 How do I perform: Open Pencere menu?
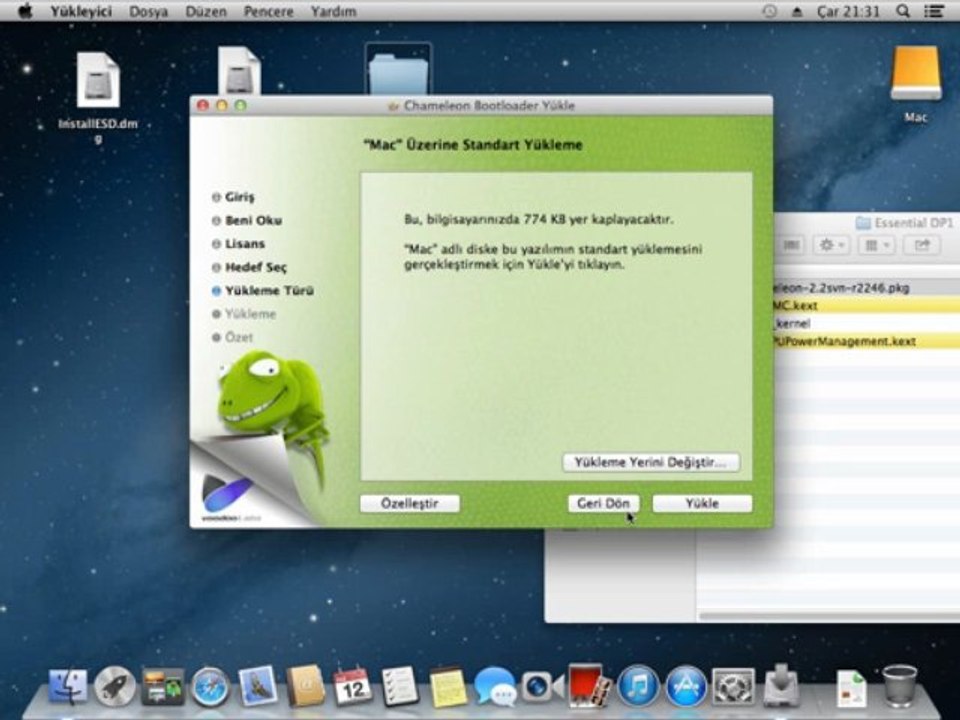[x=268, y=11]
